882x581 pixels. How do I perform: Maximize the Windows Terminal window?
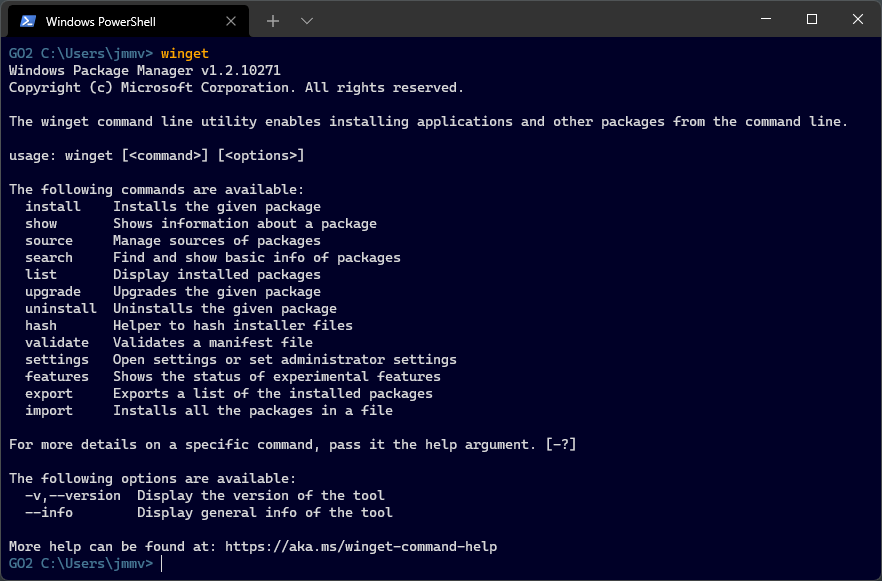coord(812,19)
